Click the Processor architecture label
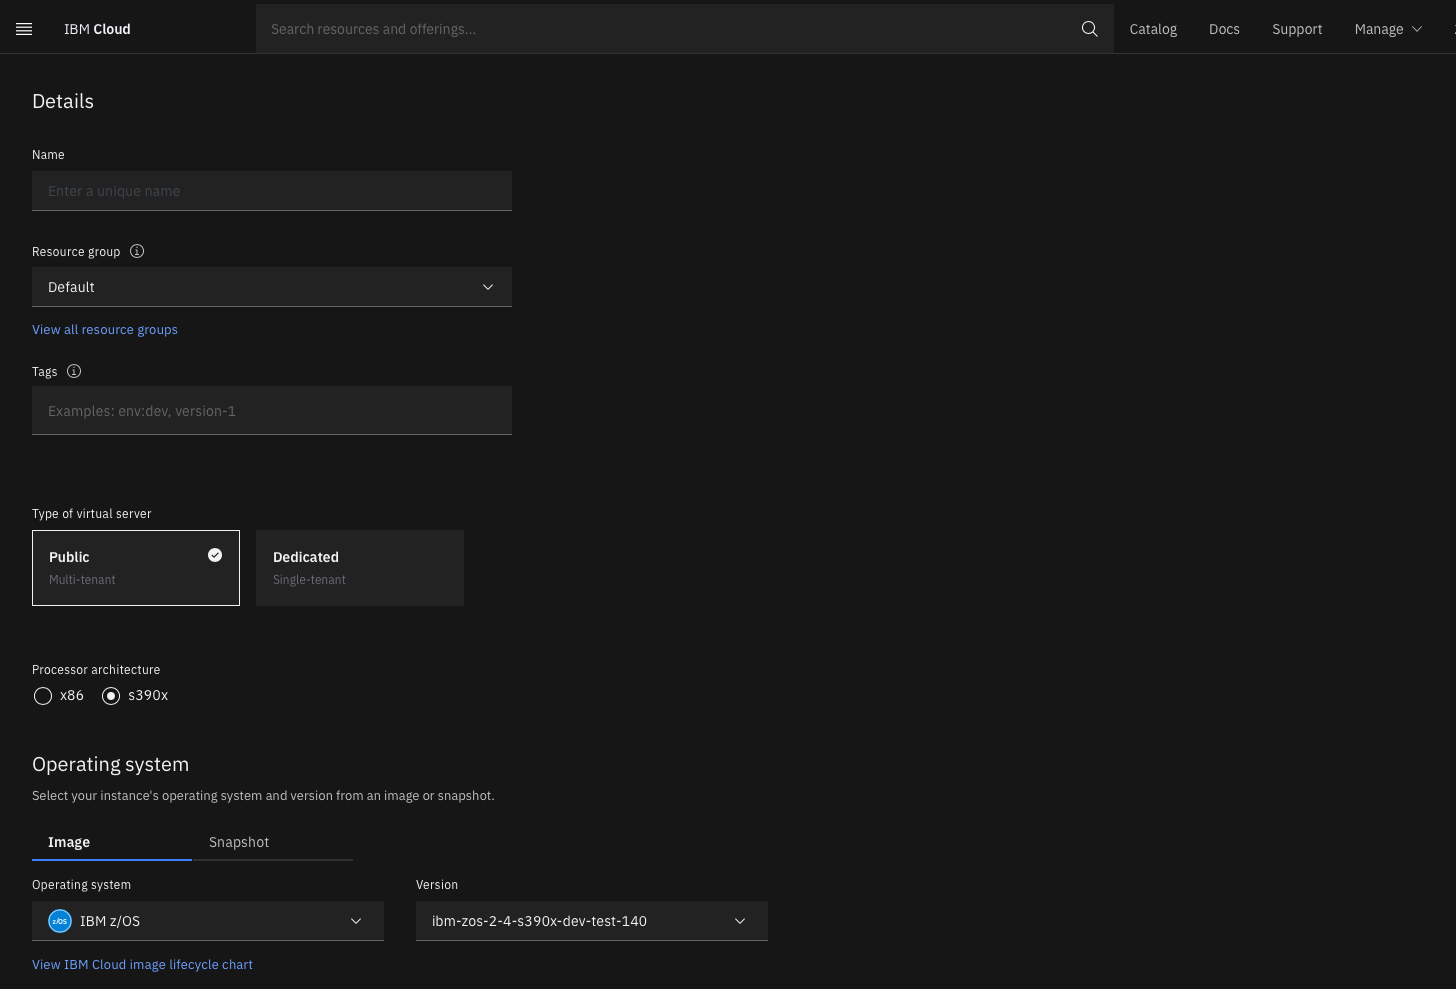 tap(96, 670)
